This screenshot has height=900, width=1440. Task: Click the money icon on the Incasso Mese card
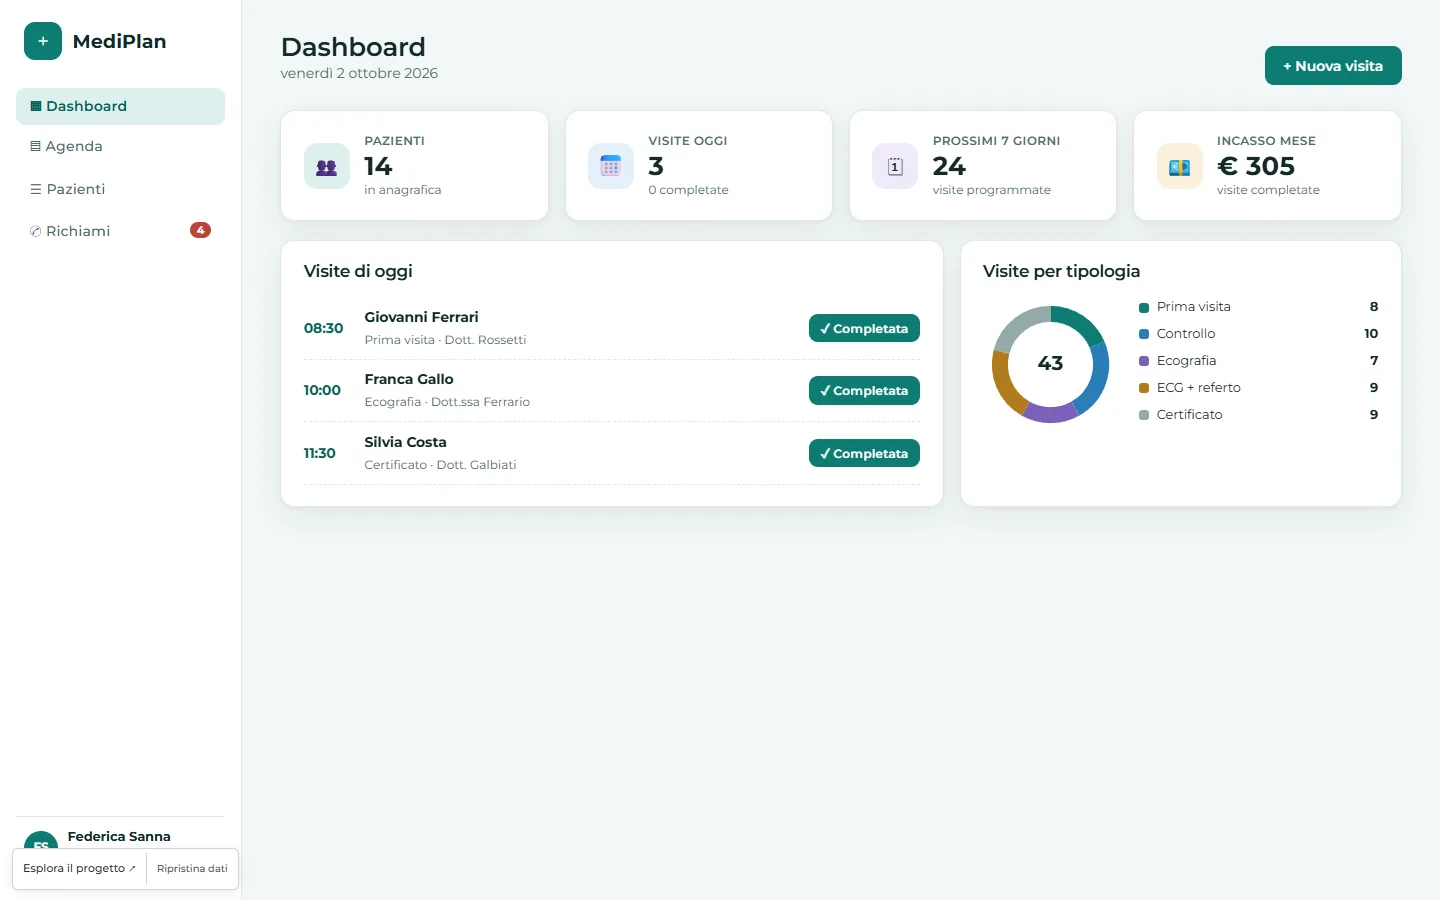pyautogui.click(x=1180, y=167)
